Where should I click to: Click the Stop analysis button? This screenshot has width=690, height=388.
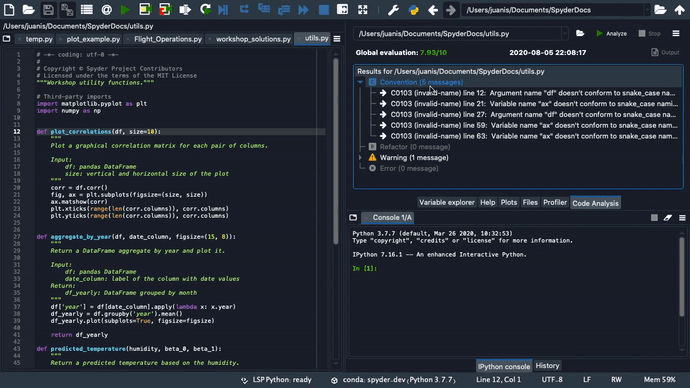(x=650, y=33)
